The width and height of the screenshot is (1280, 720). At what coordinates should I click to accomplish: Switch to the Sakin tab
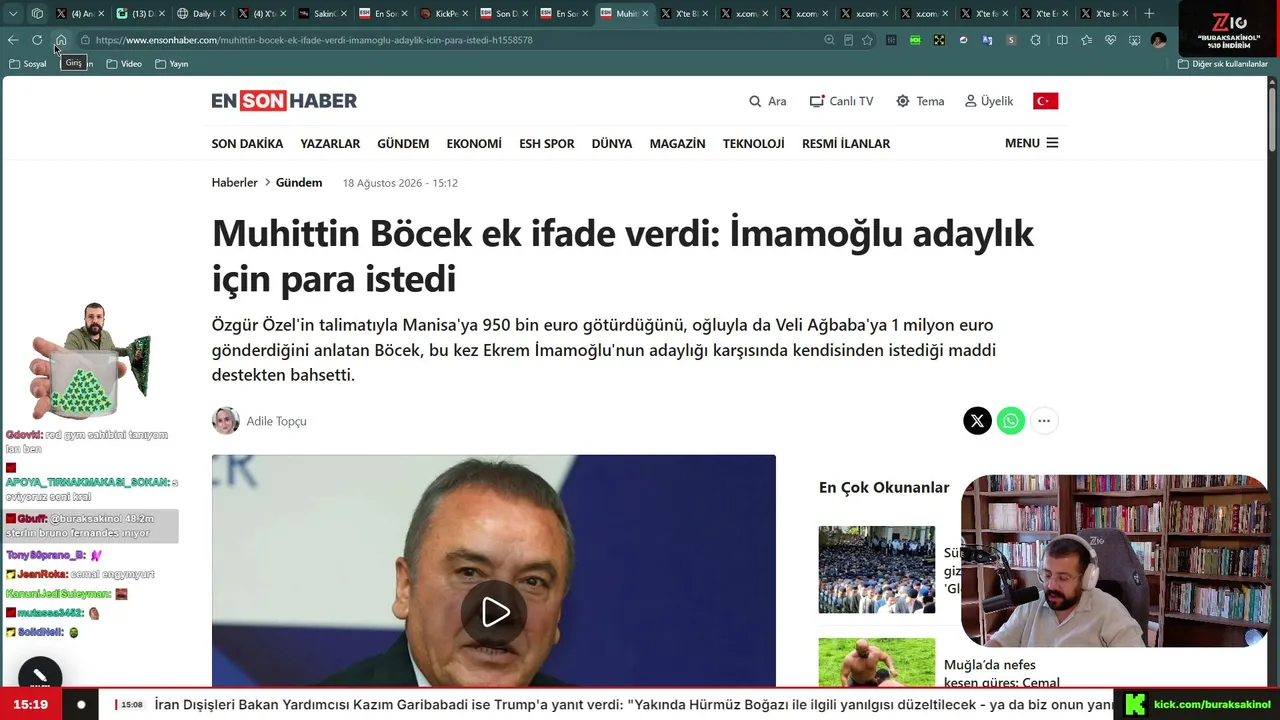pyautogui.click(x=323, y=14)
